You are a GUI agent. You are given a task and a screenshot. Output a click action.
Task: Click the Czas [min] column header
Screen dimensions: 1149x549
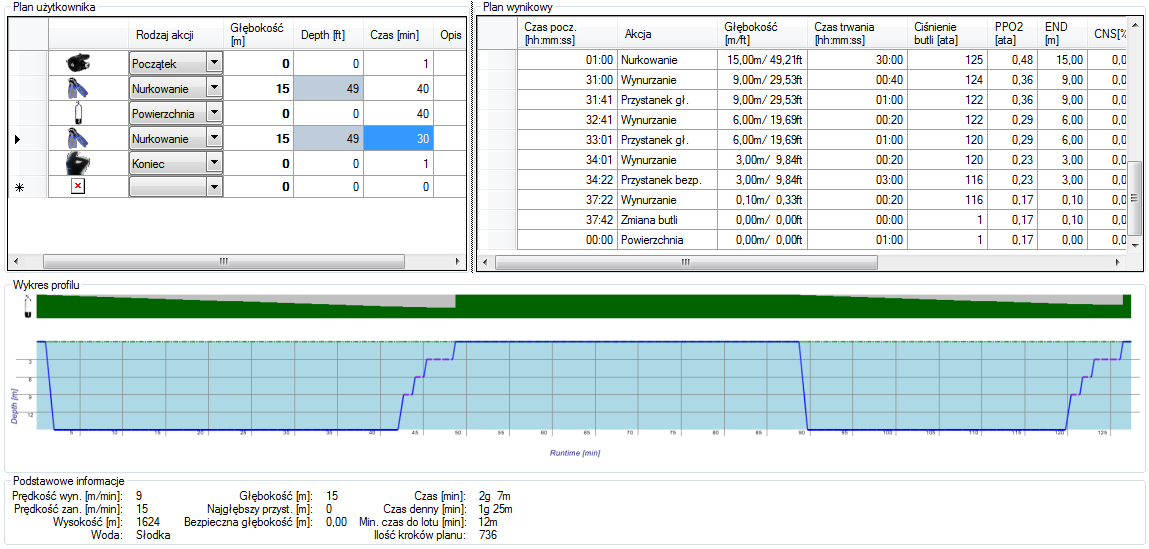398,34
